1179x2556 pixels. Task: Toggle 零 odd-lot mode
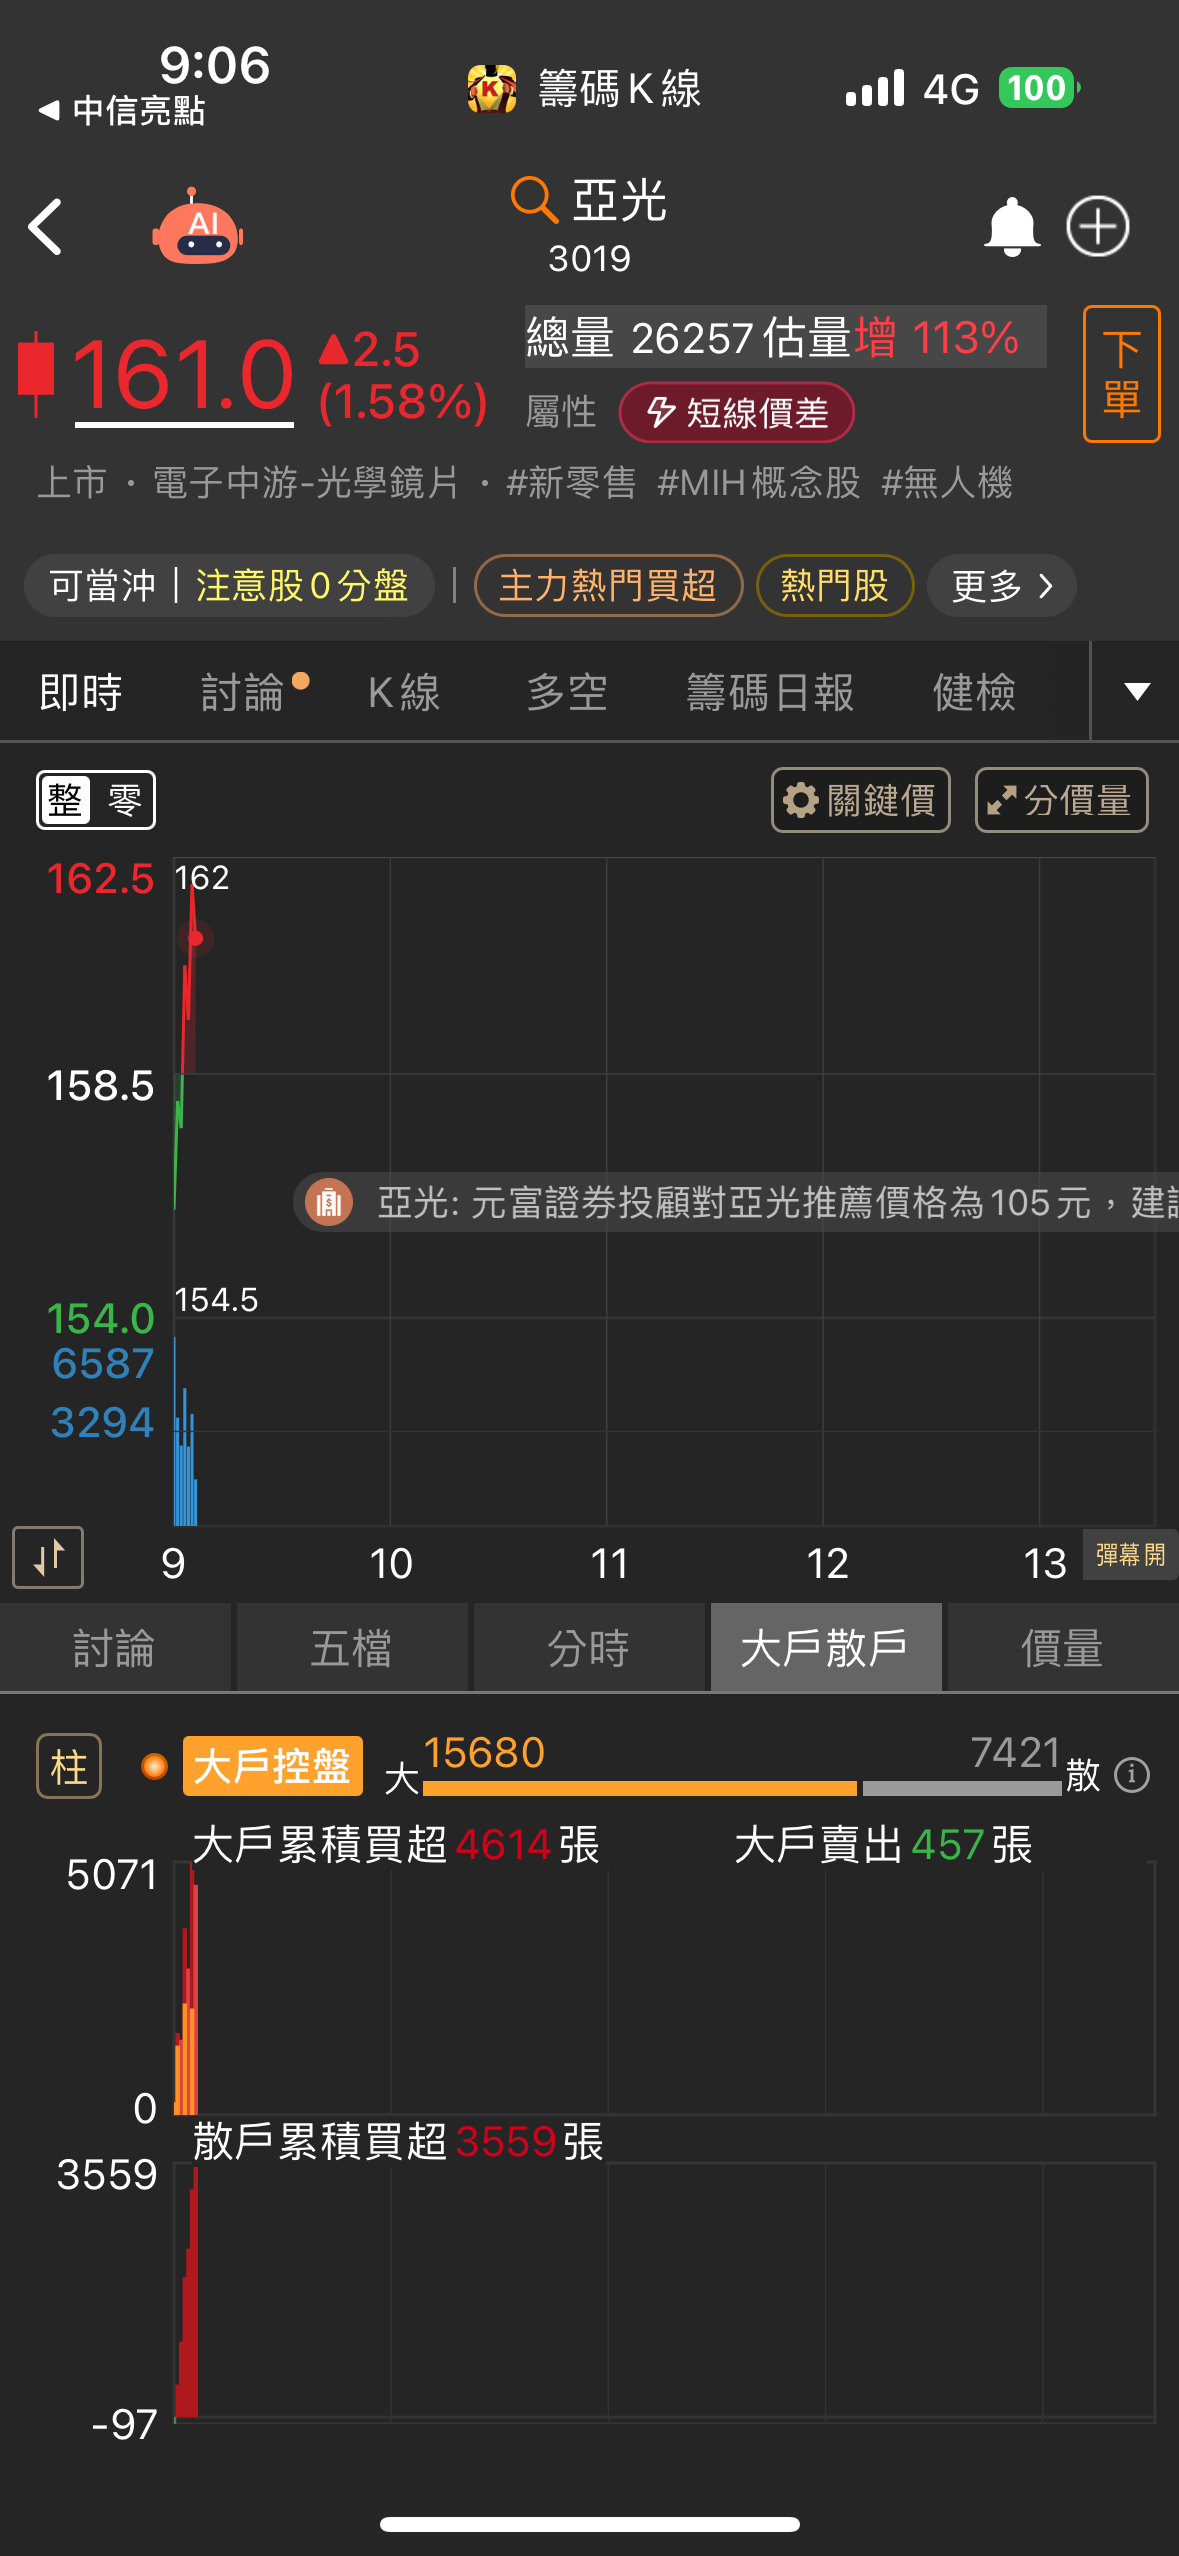124,800
